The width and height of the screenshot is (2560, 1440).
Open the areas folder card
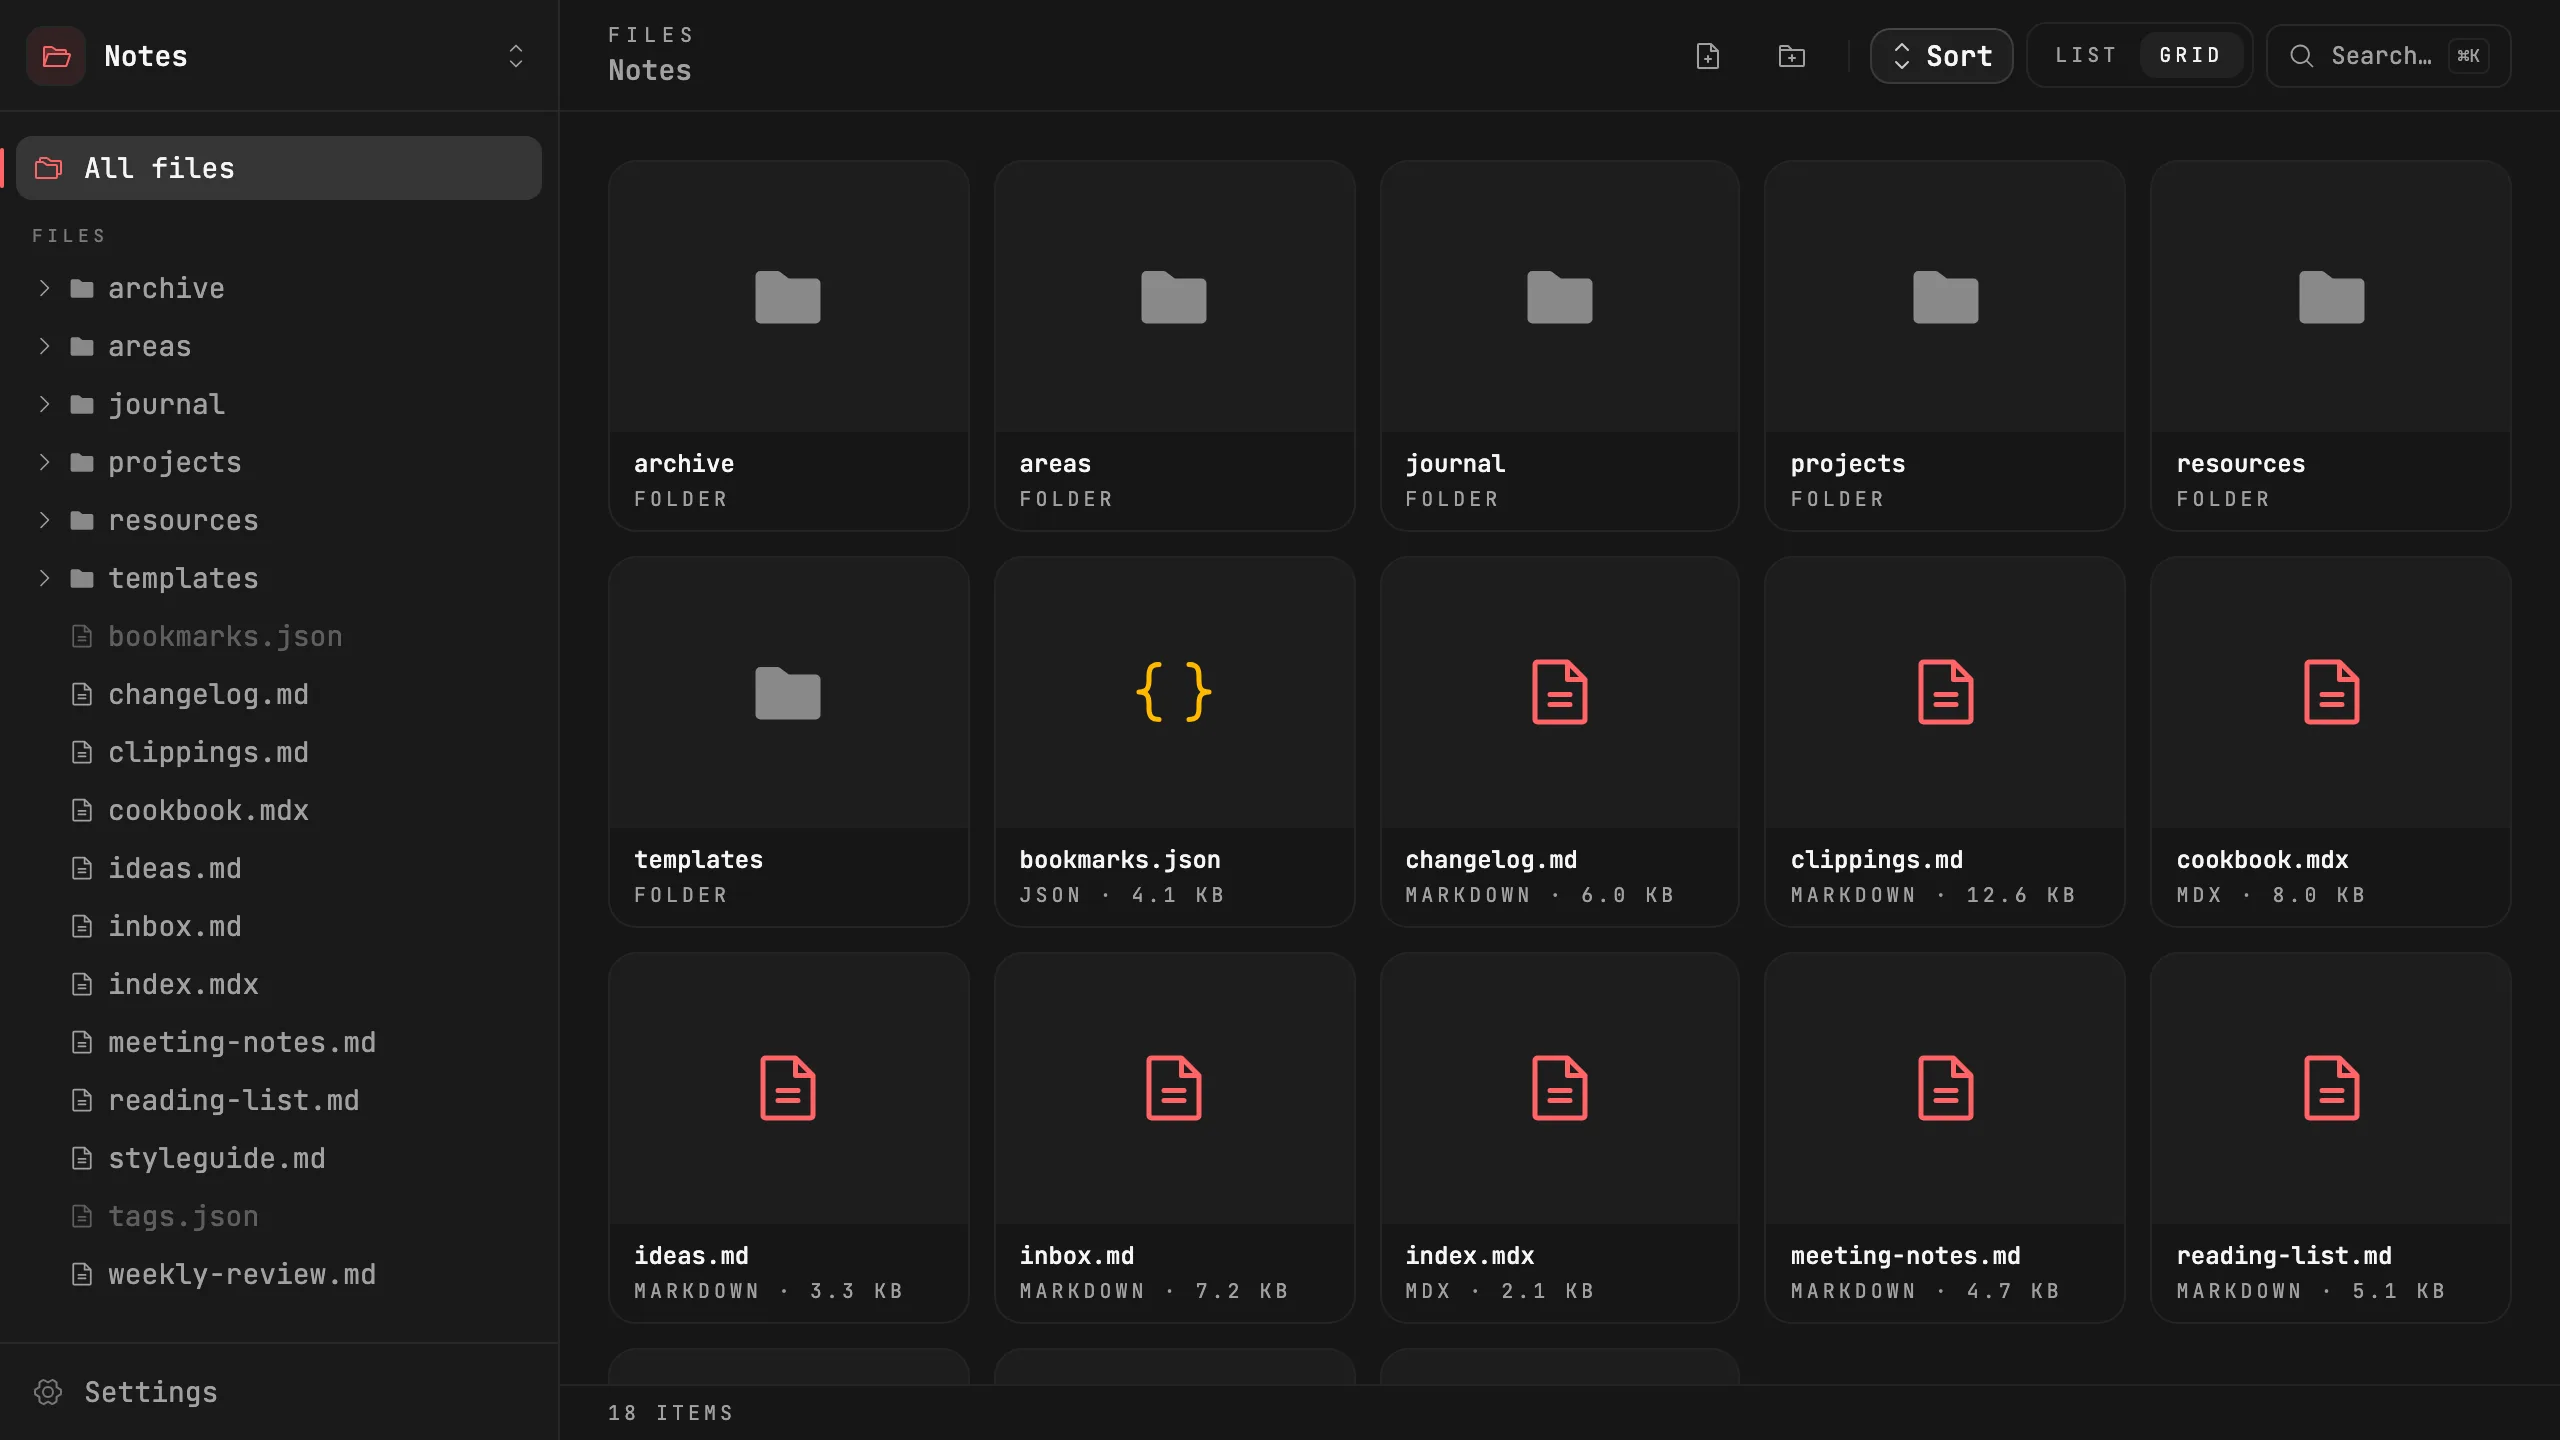pos(1174,346)
